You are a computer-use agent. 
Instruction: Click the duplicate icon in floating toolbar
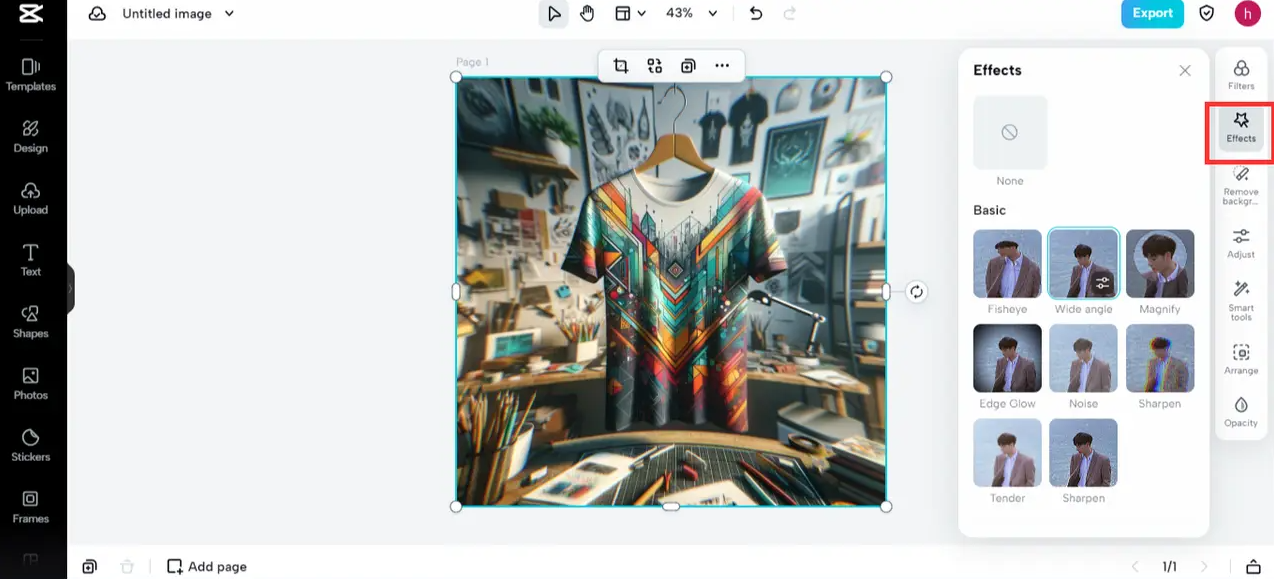point(688,66)
